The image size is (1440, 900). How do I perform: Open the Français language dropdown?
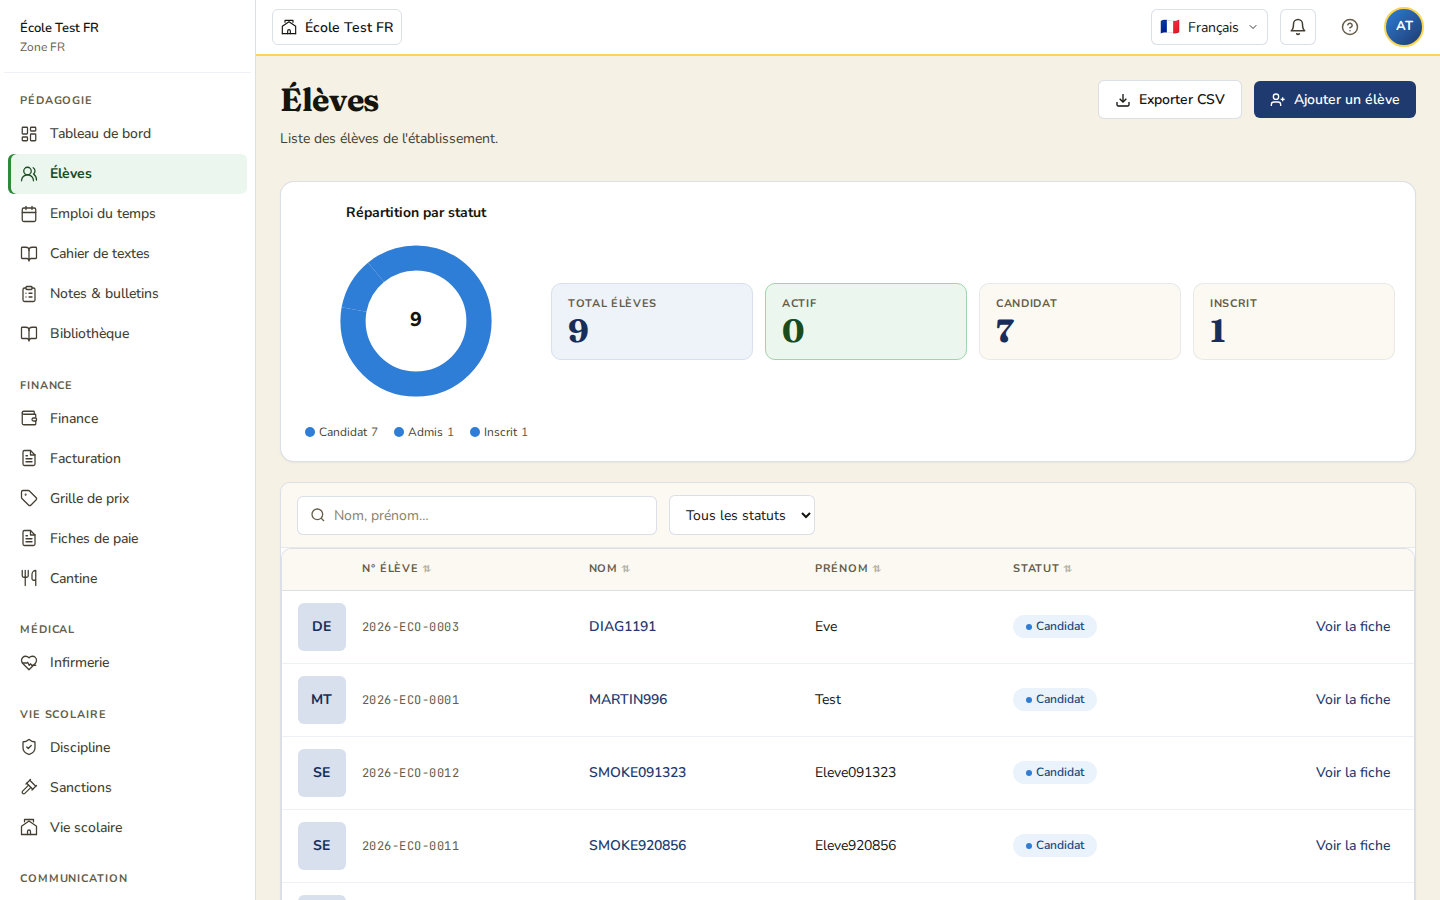1209,27
